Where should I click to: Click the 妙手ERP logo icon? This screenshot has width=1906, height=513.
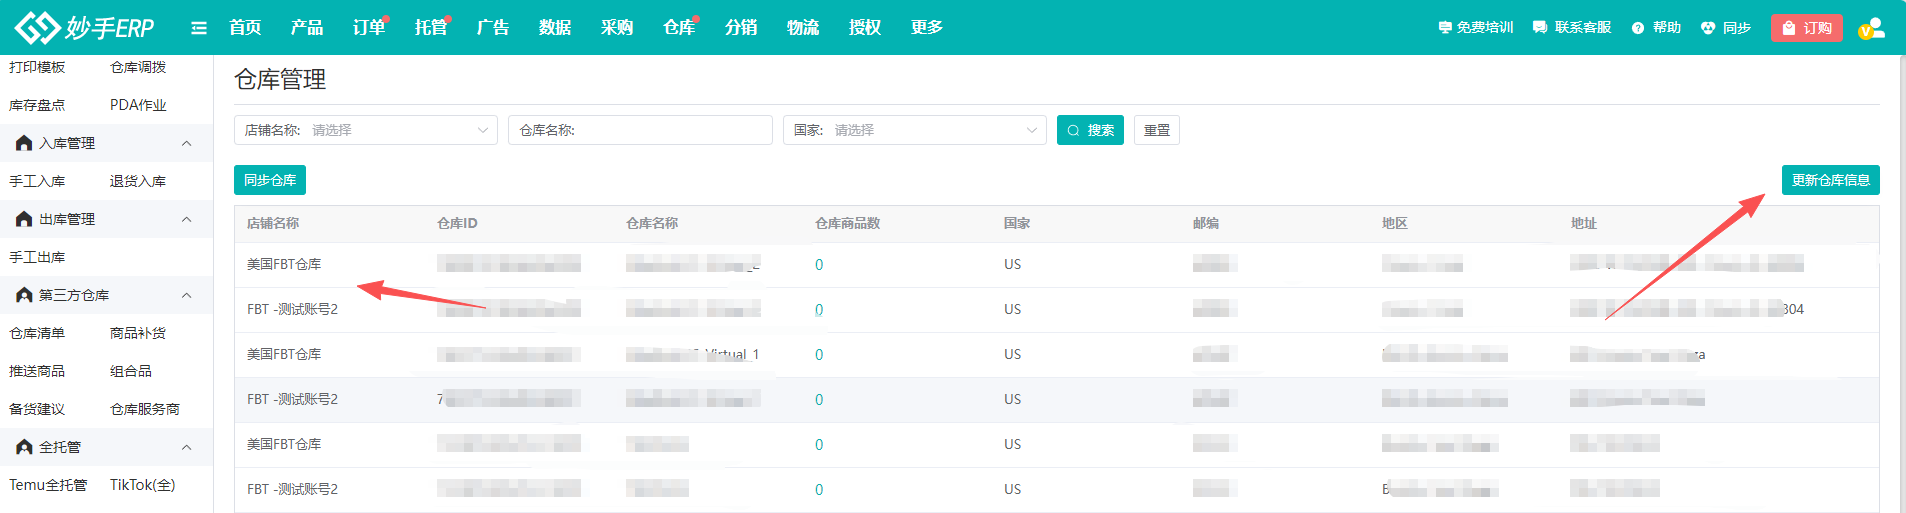[38, 27]
